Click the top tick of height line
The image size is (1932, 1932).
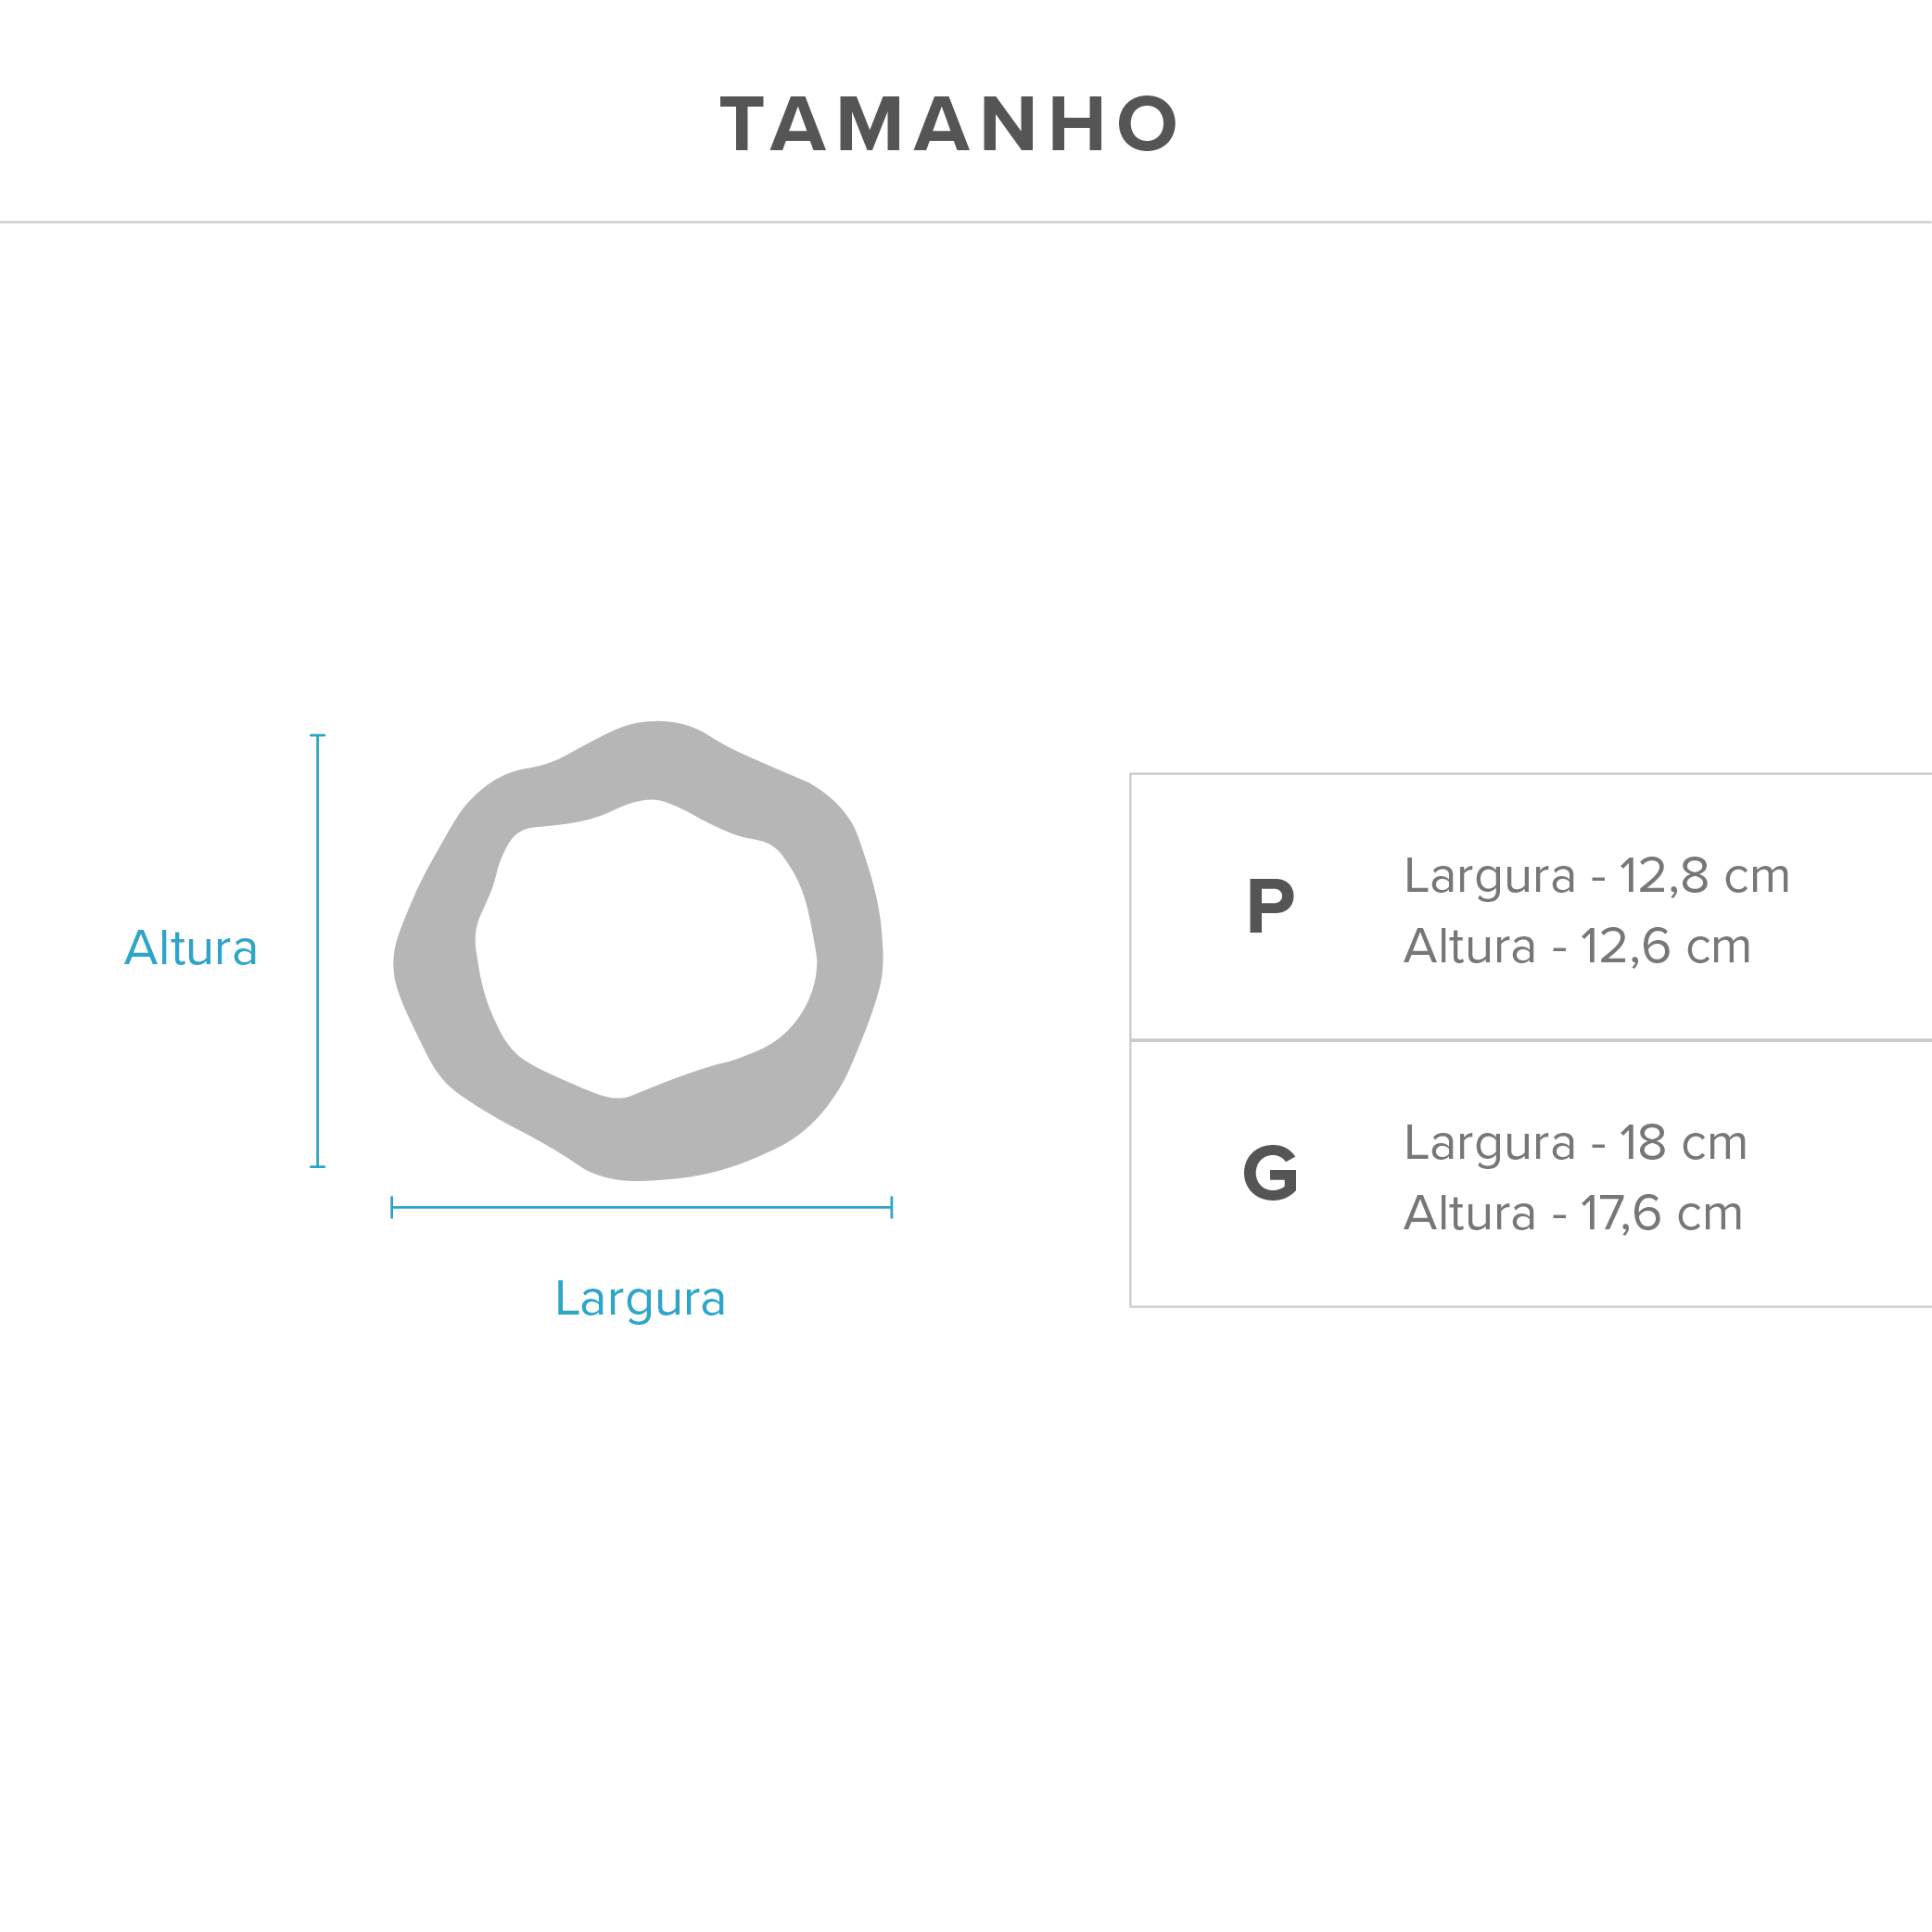[318, 736]
